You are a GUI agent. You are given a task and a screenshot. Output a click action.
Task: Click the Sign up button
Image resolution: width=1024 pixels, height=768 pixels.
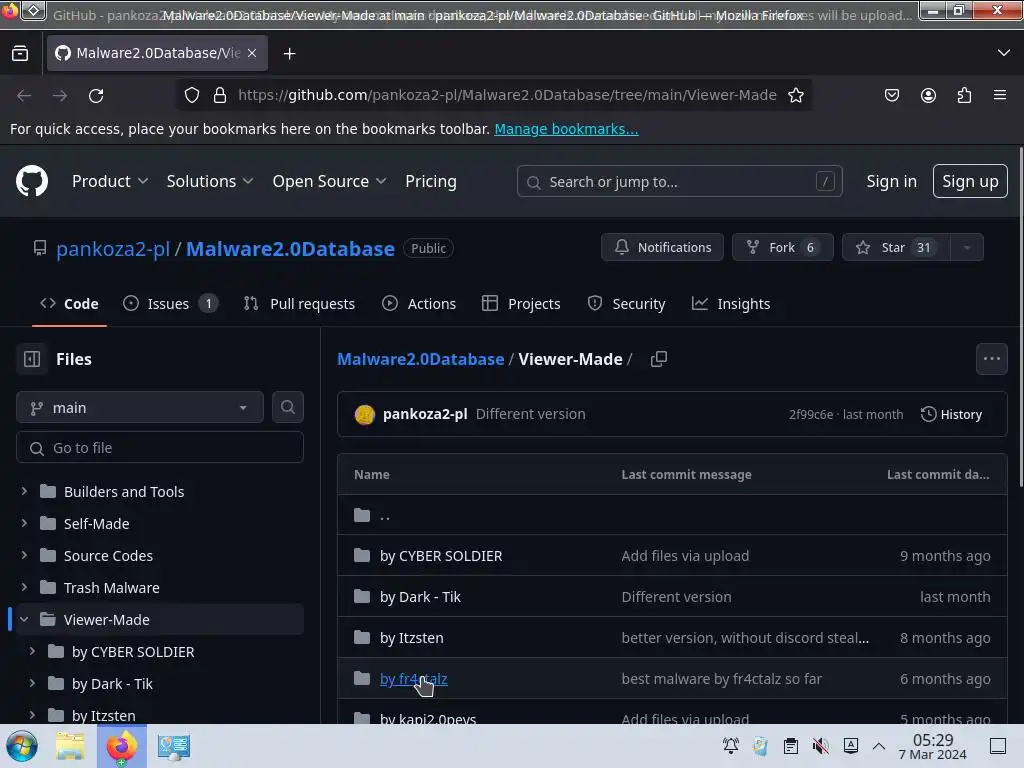(x=970, y=181)
